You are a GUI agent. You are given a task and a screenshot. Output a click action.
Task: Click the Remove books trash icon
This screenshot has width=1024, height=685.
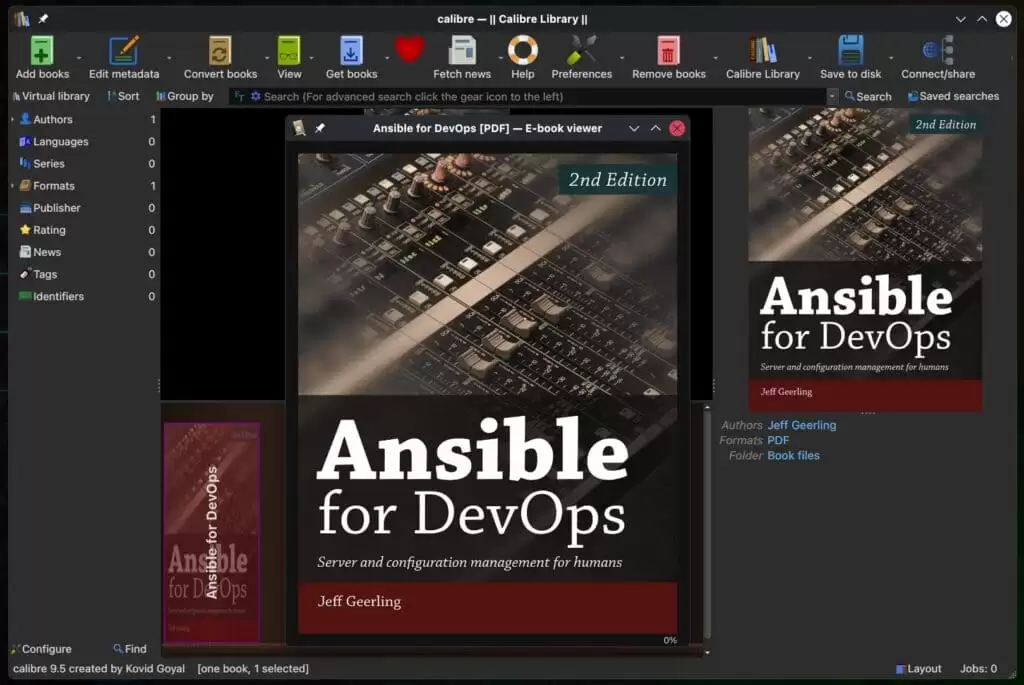[668, 51]
